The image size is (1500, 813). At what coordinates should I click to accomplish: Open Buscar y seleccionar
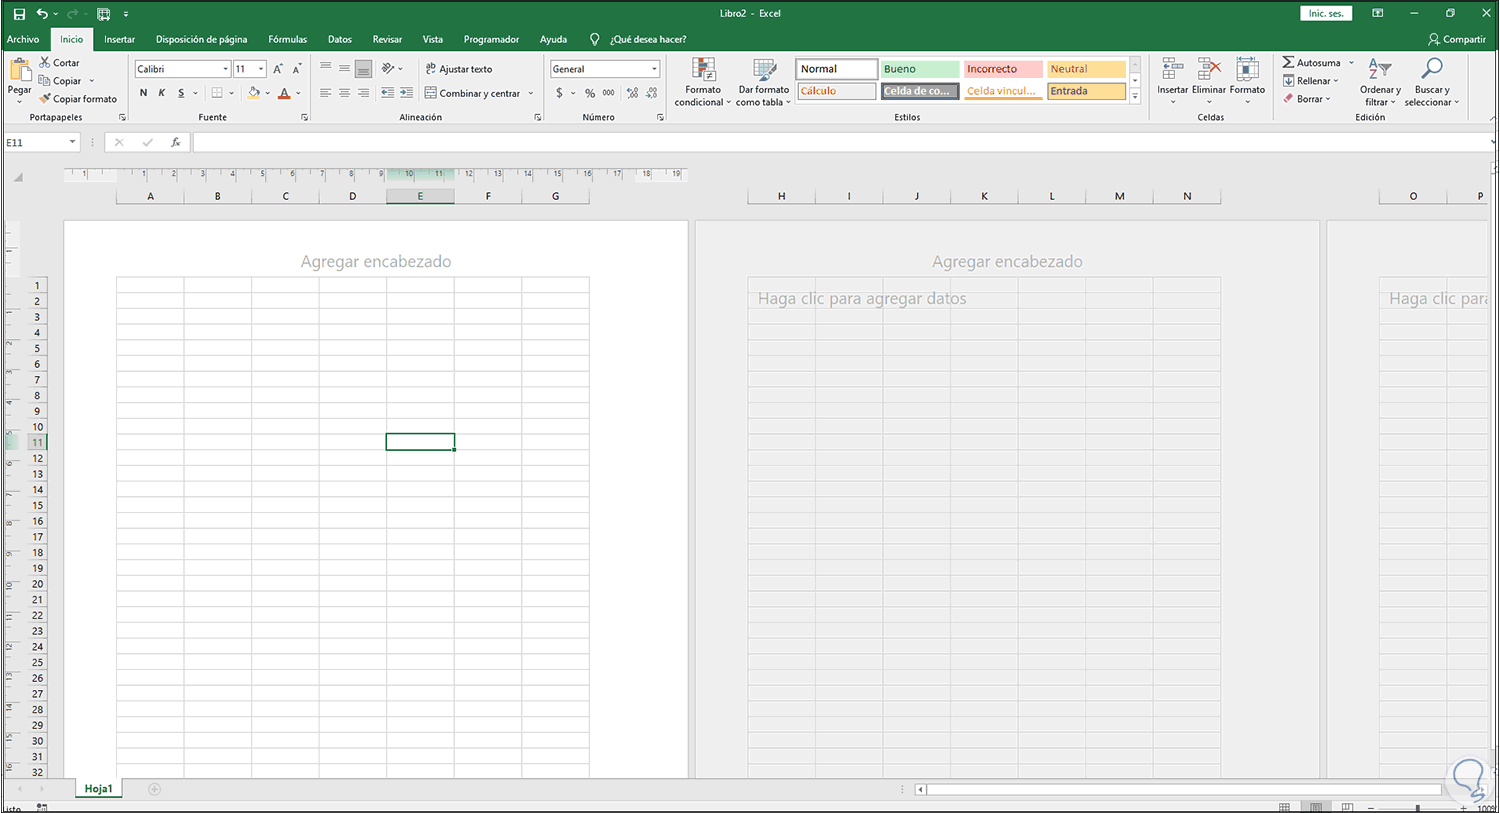(x=1432, y=82)
